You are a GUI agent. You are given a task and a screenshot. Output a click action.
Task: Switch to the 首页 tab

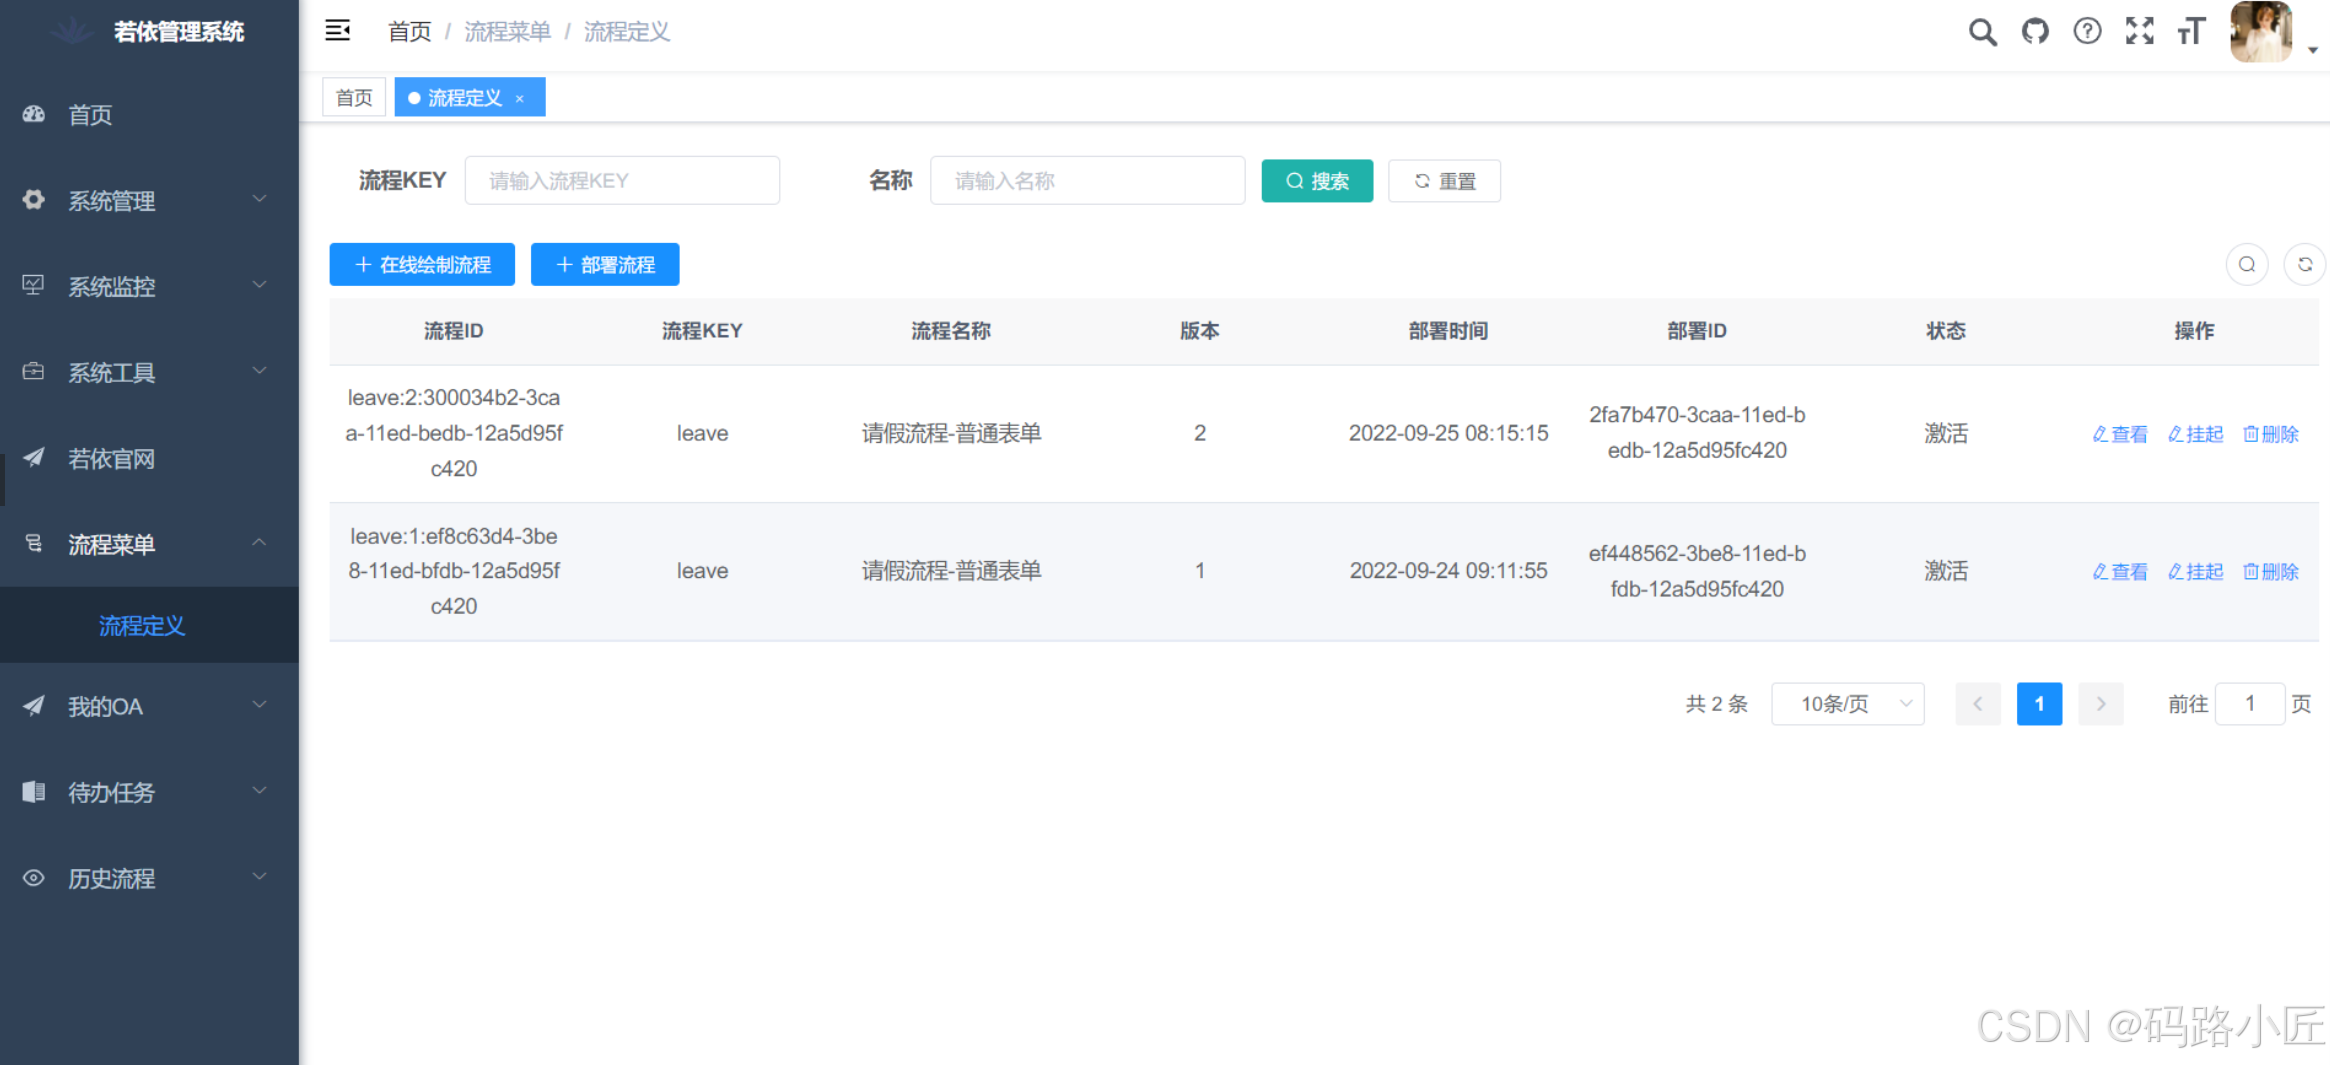tap(353, 96)
